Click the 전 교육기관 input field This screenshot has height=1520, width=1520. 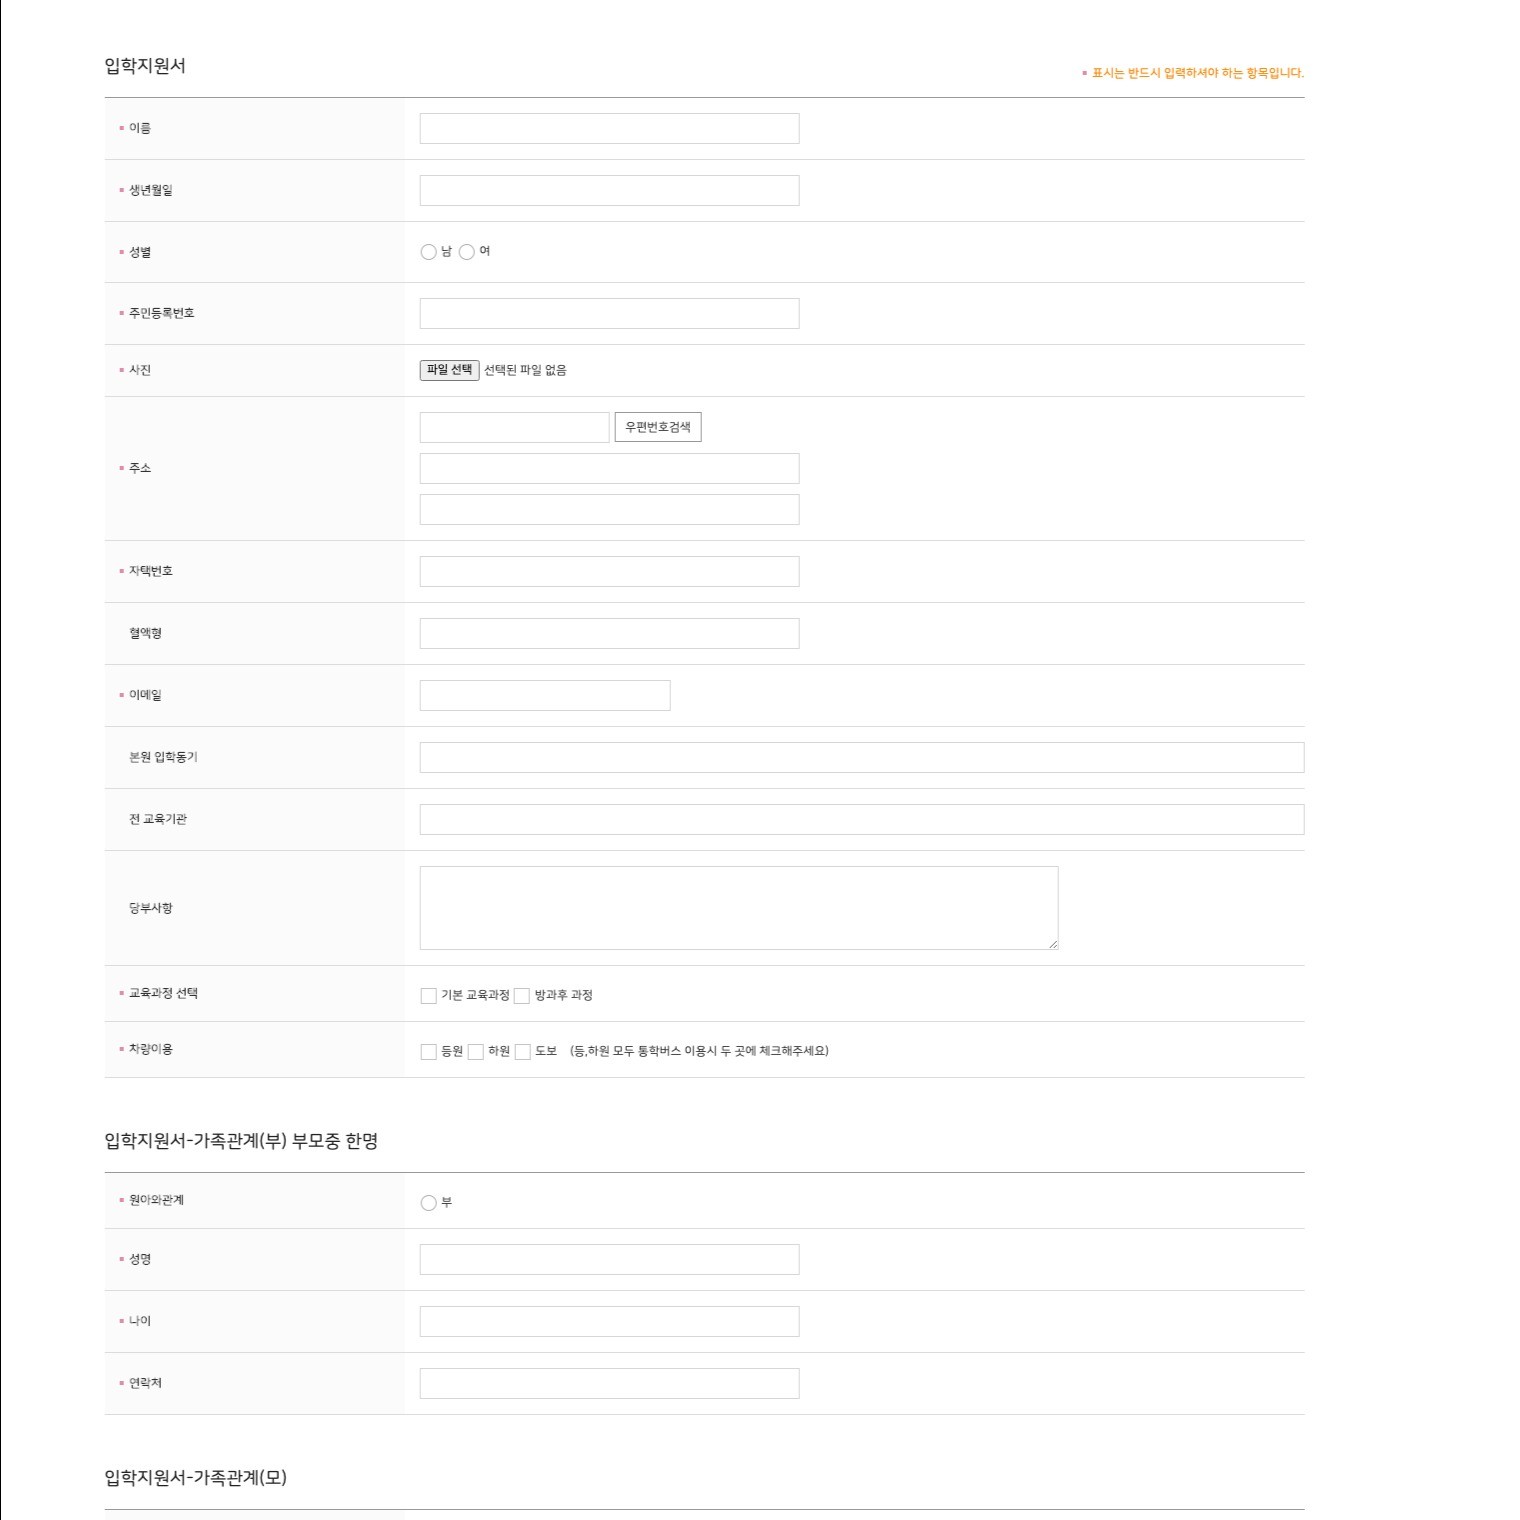tap(862, 819)
